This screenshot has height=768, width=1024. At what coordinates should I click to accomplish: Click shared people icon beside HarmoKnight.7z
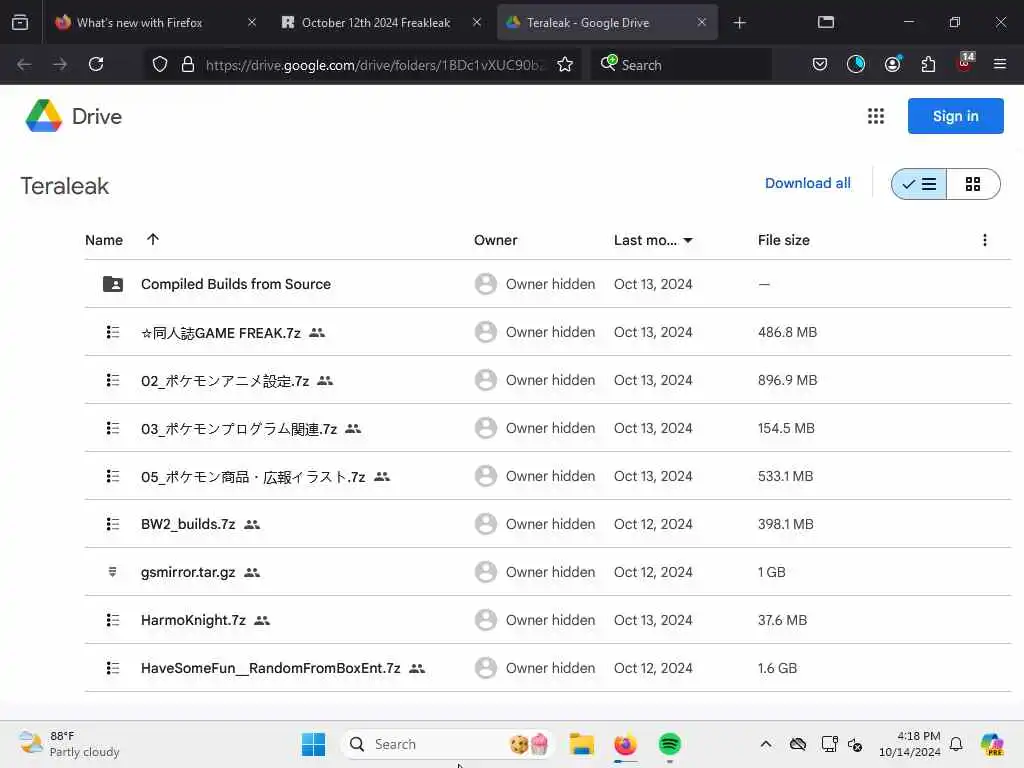(x=262, y=620)
